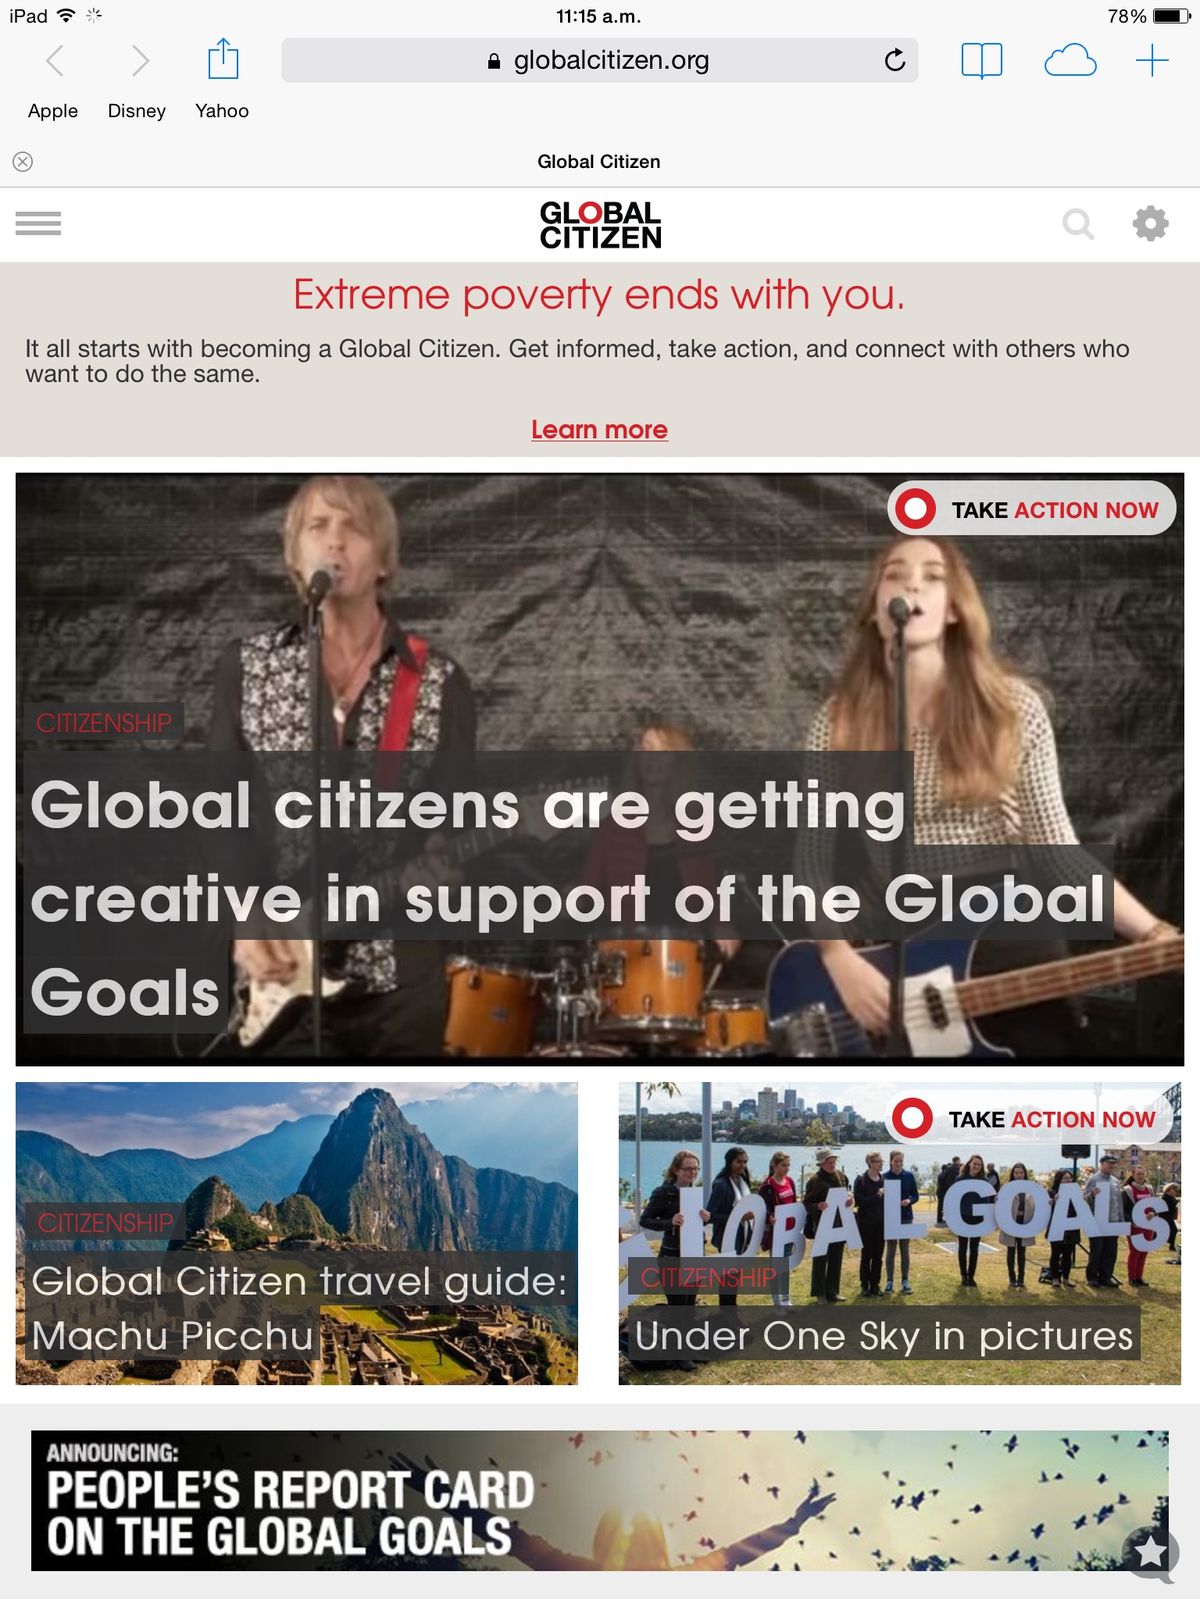Open the People's Report Card banner
1200x1600 pixels.
click(x=600, y=1500)
